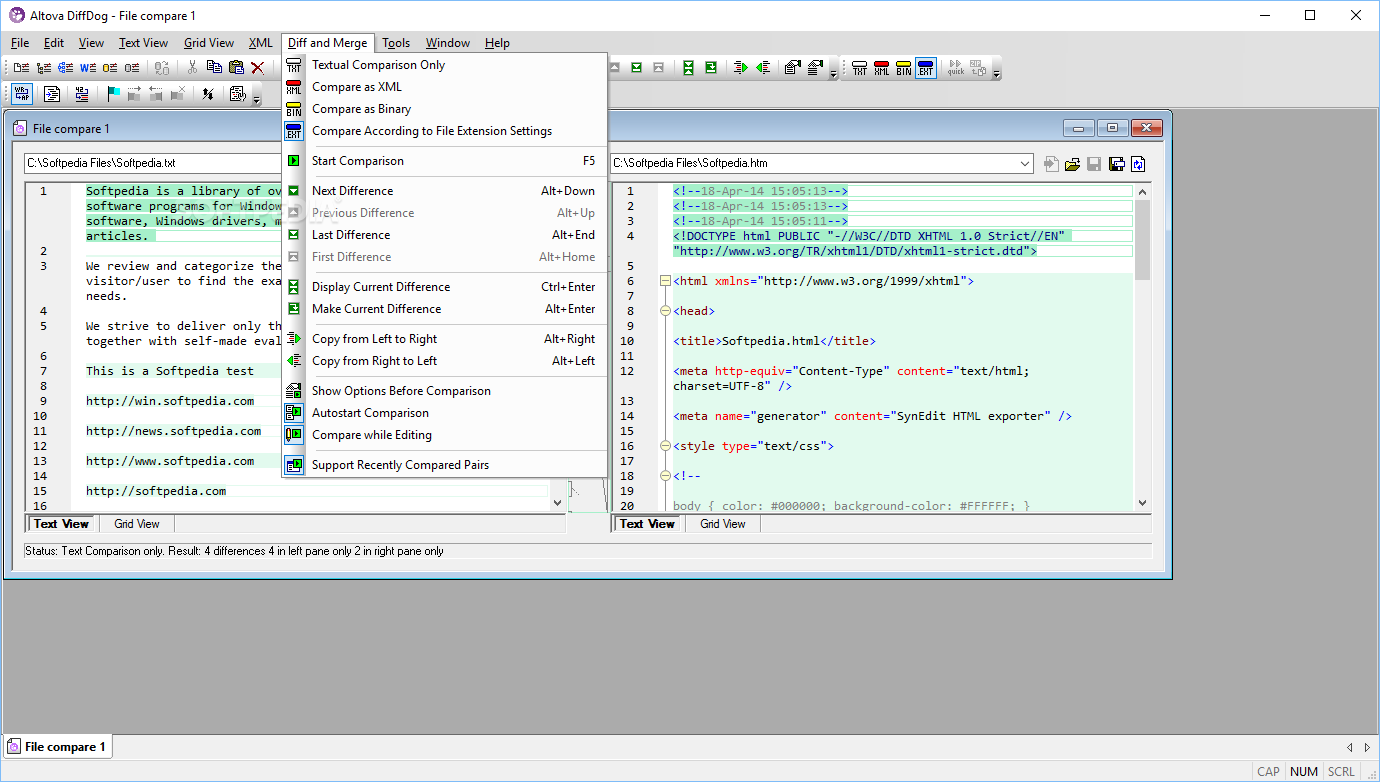Click the right pane Open file folder icon
The image size is (1380, 782).
click(1072, 164)
